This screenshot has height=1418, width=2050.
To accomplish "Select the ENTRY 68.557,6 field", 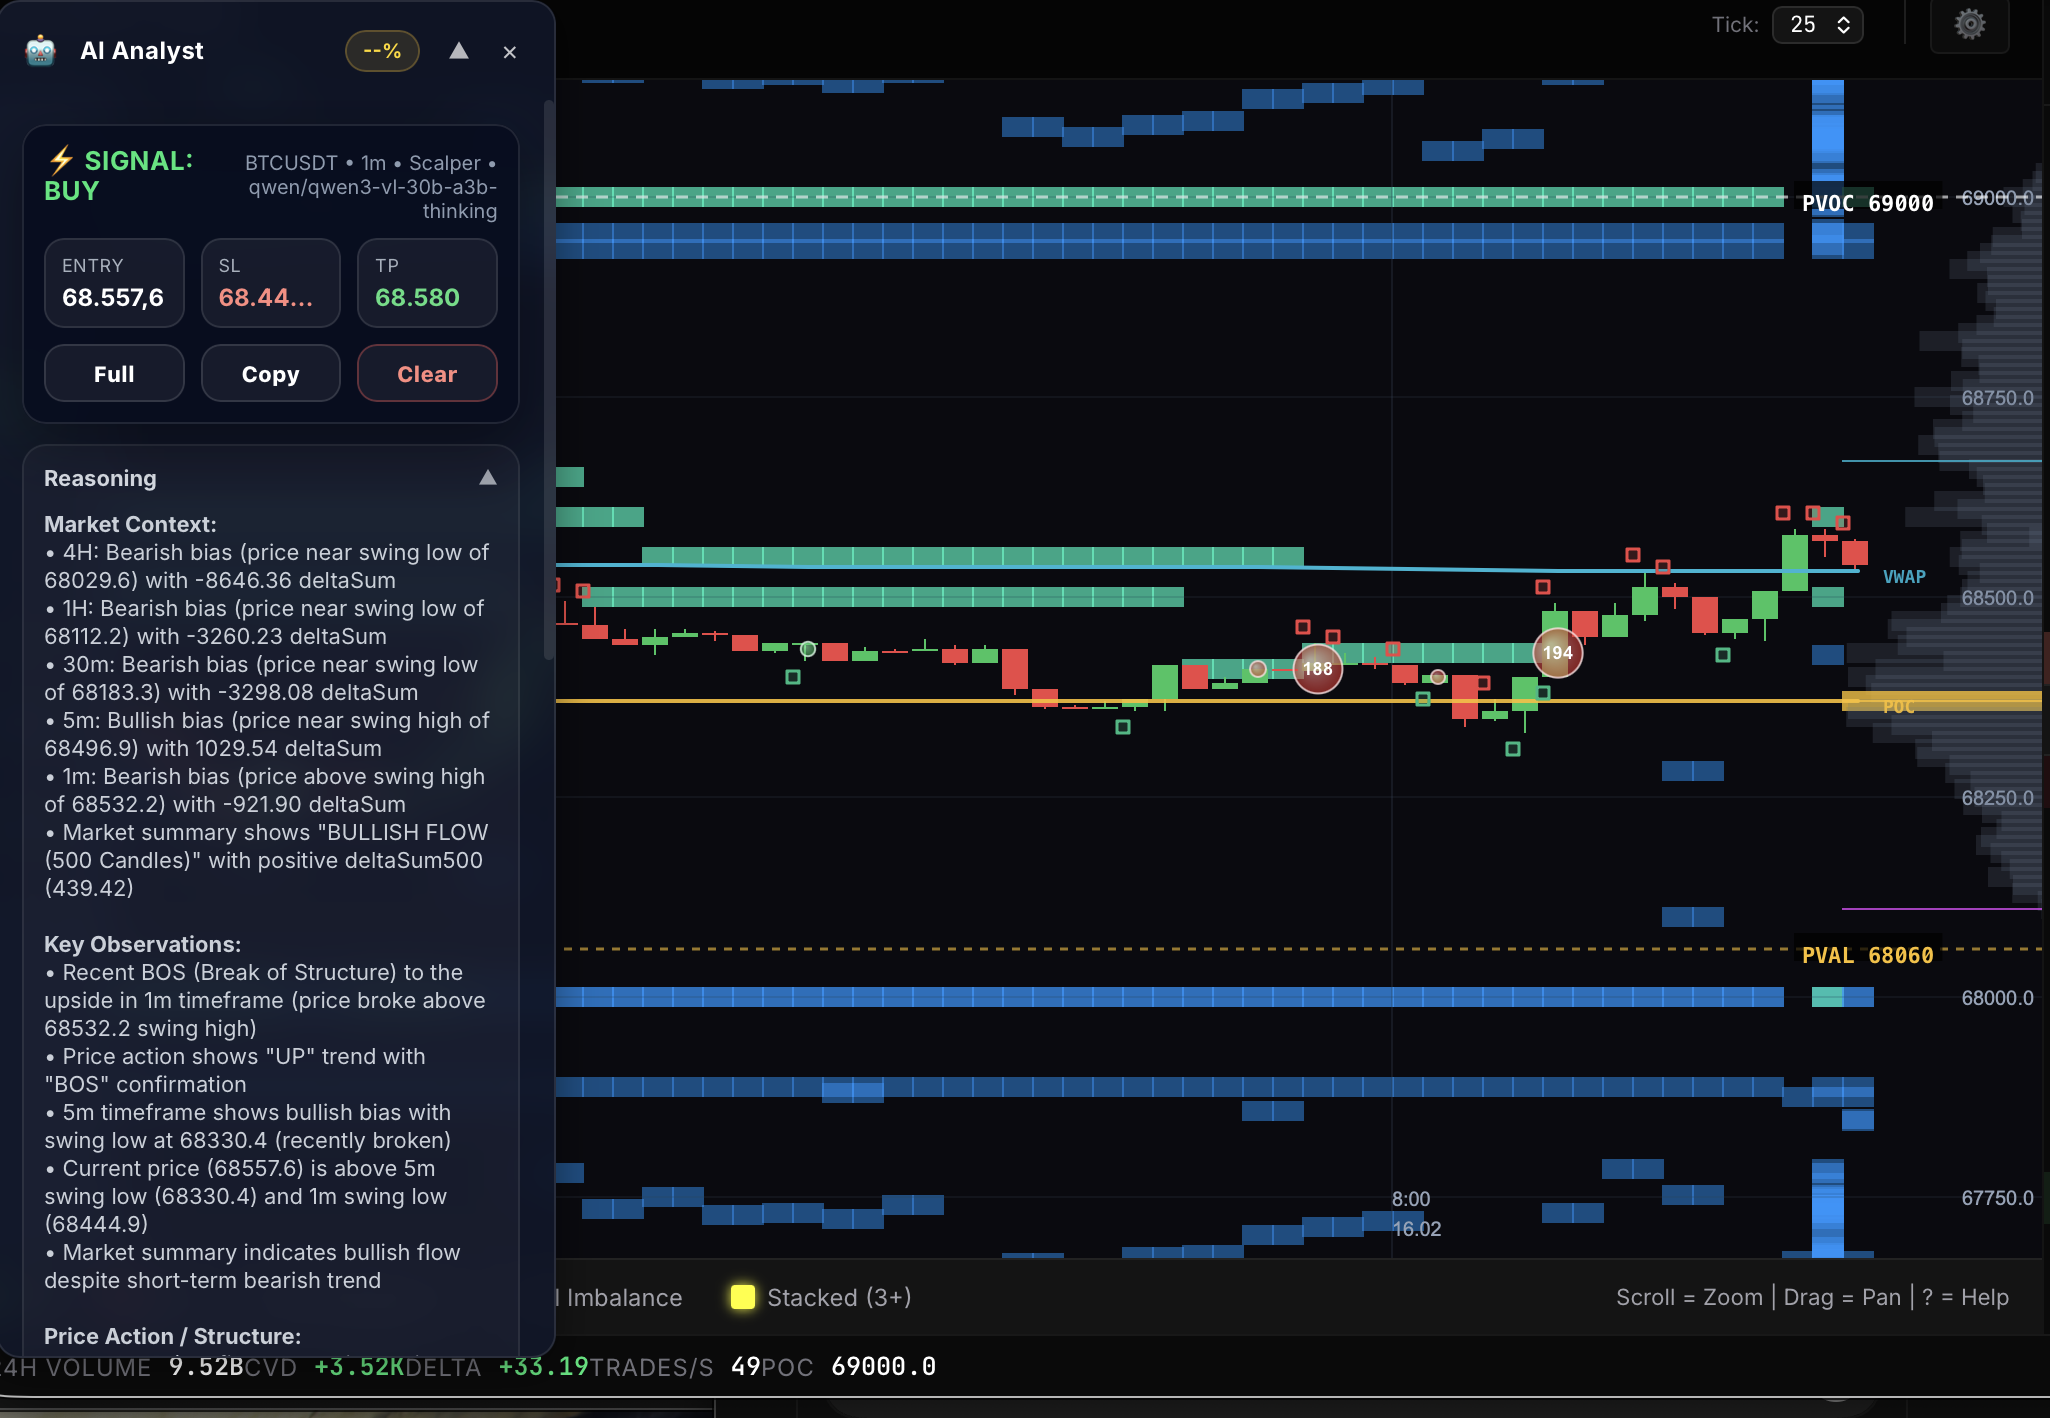I will pos(114,283).
